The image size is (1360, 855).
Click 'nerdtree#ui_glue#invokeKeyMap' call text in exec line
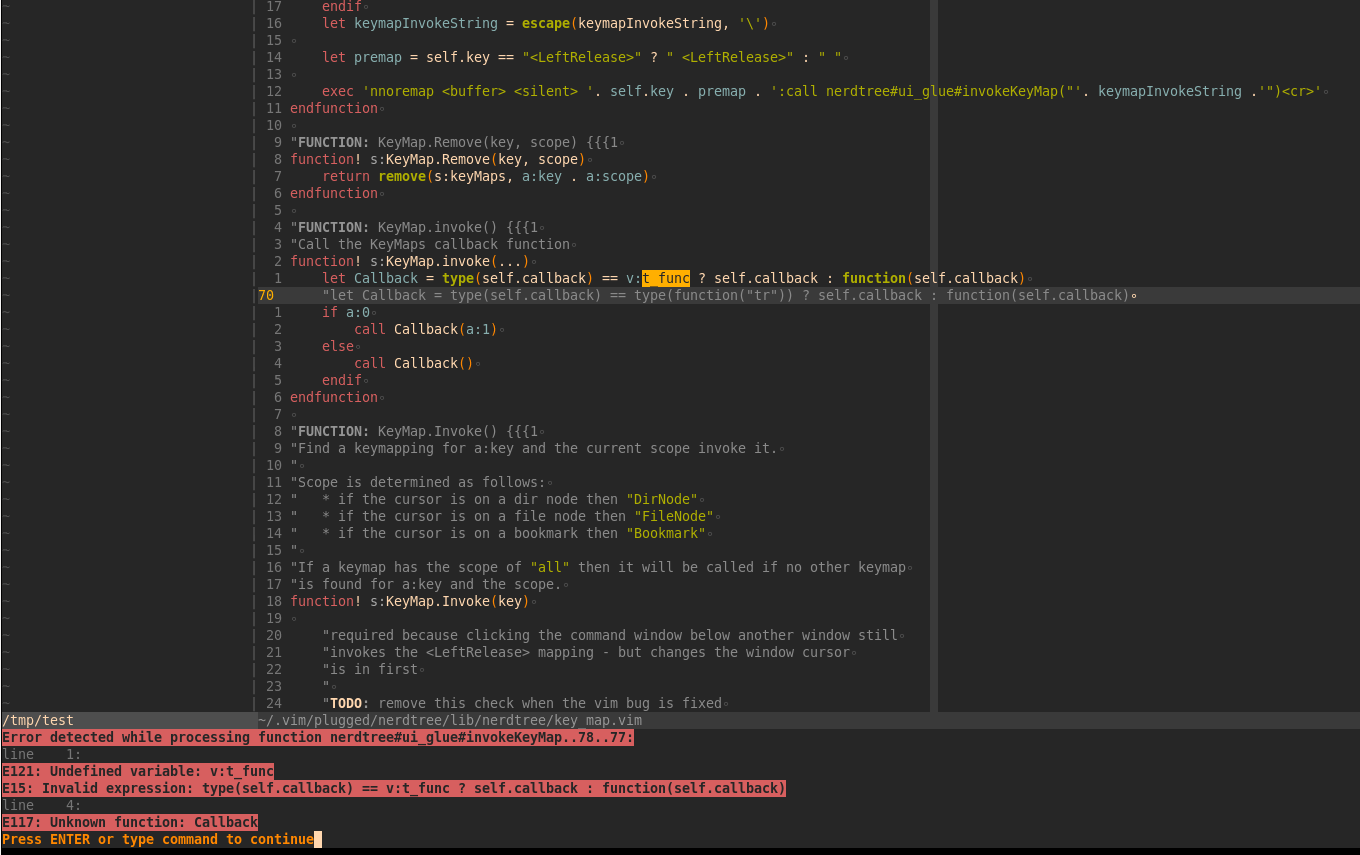(x=942, y=91)
